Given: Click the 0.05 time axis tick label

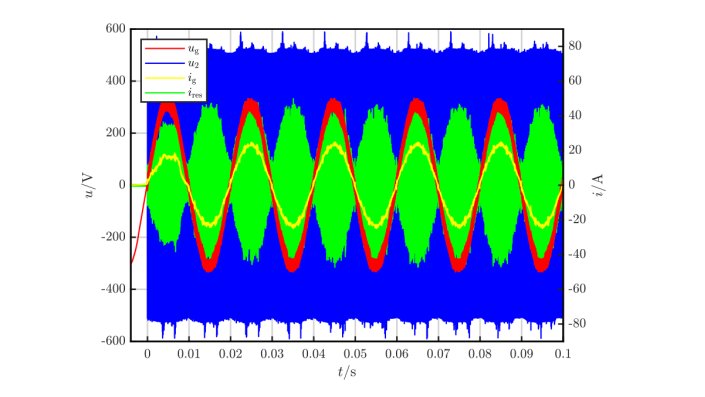Looking at the screenshot, I should coord(355,354).
